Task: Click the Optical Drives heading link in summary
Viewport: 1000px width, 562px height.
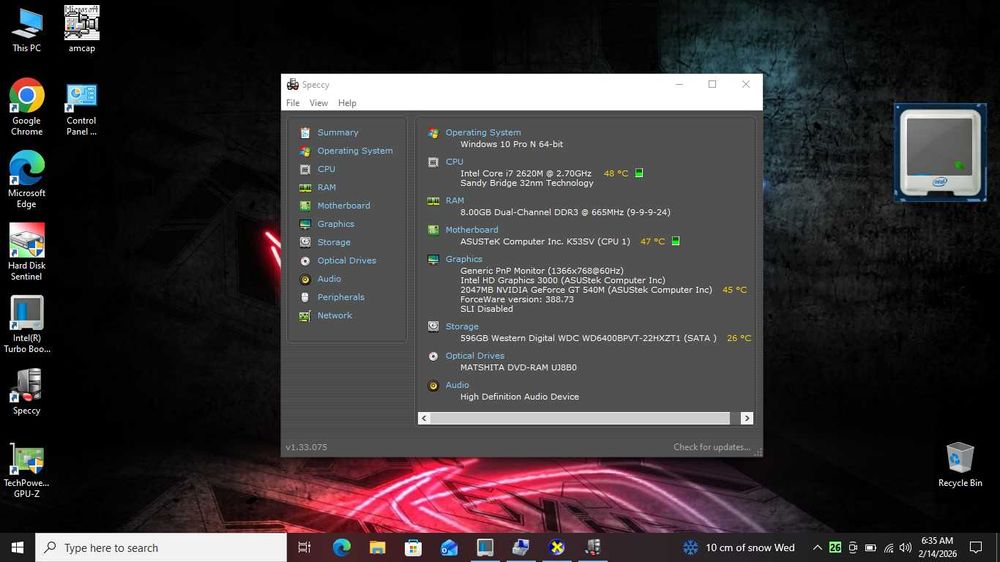Action: pyautogui.click(x=474, y=356)
